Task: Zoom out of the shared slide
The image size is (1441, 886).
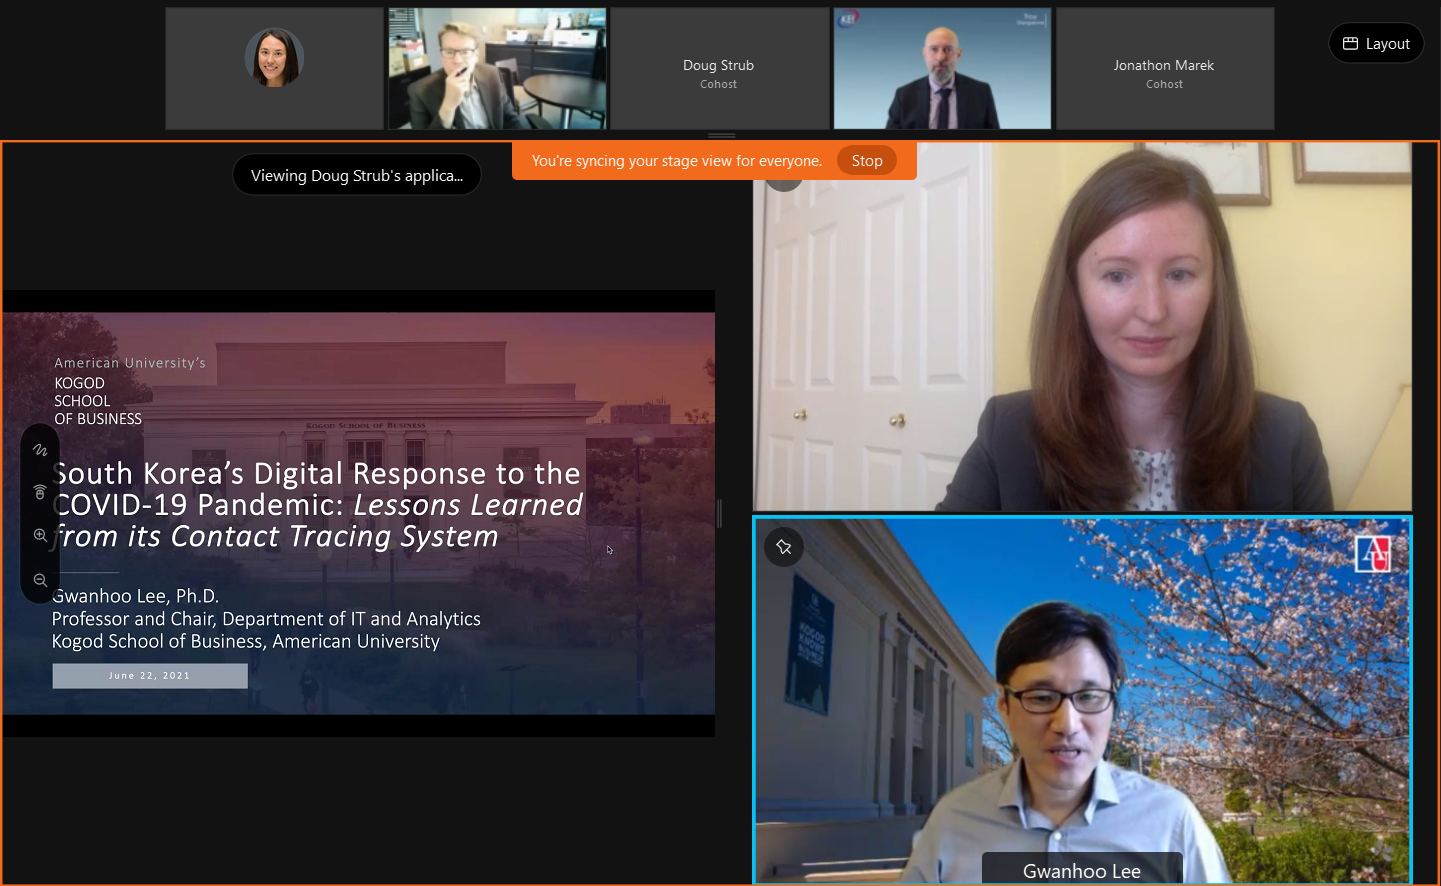Action: pos(40,580)
